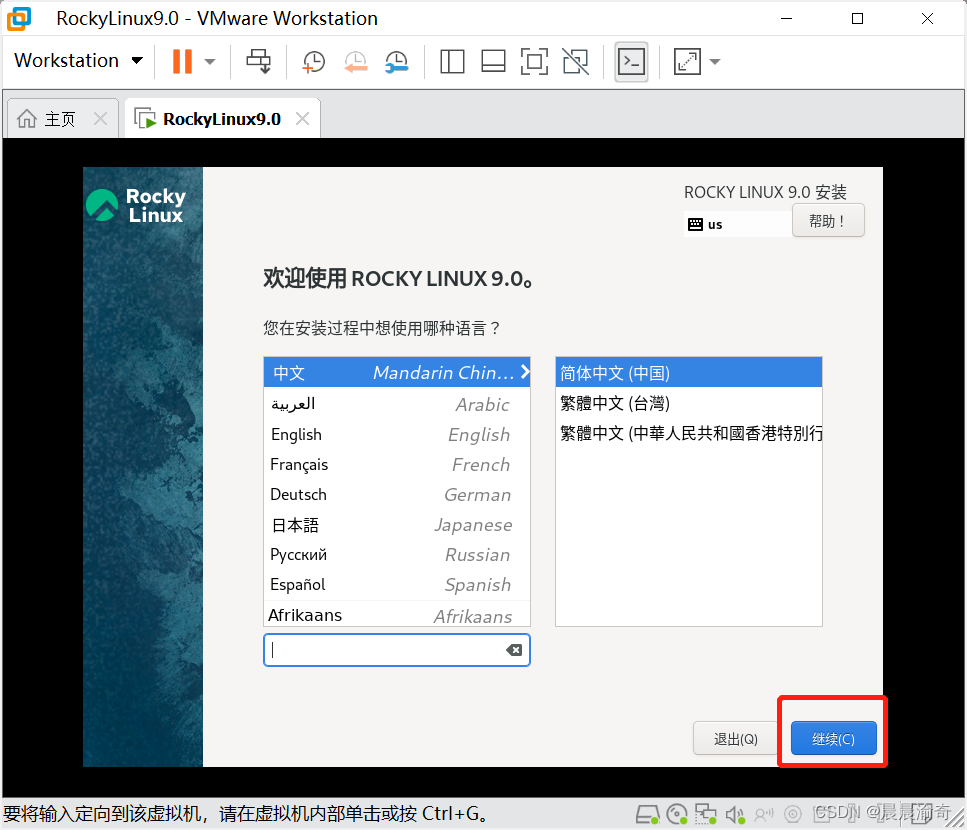Open the snapshot manager

click(397, 62)
